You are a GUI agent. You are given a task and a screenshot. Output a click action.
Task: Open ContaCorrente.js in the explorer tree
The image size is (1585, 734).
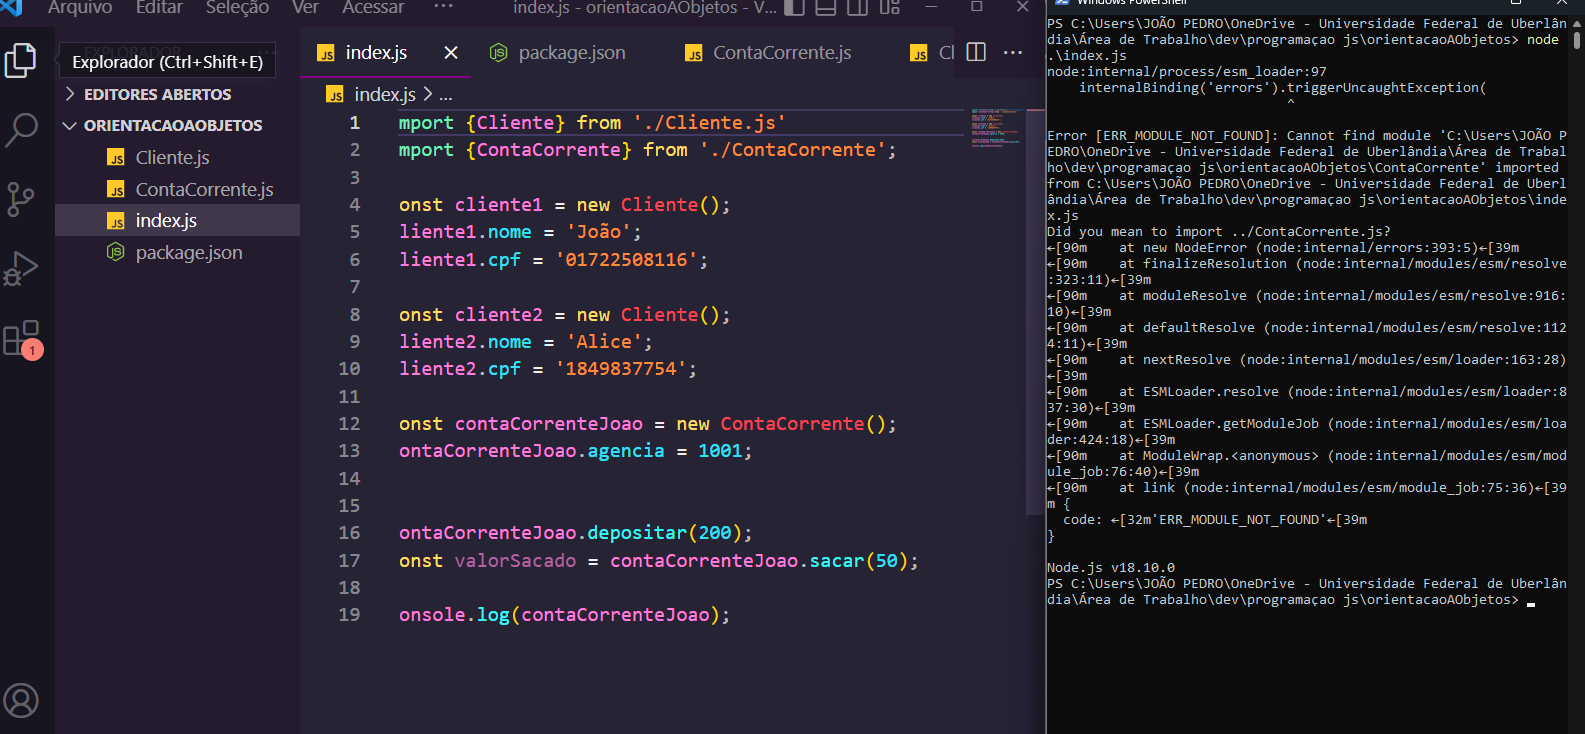tap(204, 189)
